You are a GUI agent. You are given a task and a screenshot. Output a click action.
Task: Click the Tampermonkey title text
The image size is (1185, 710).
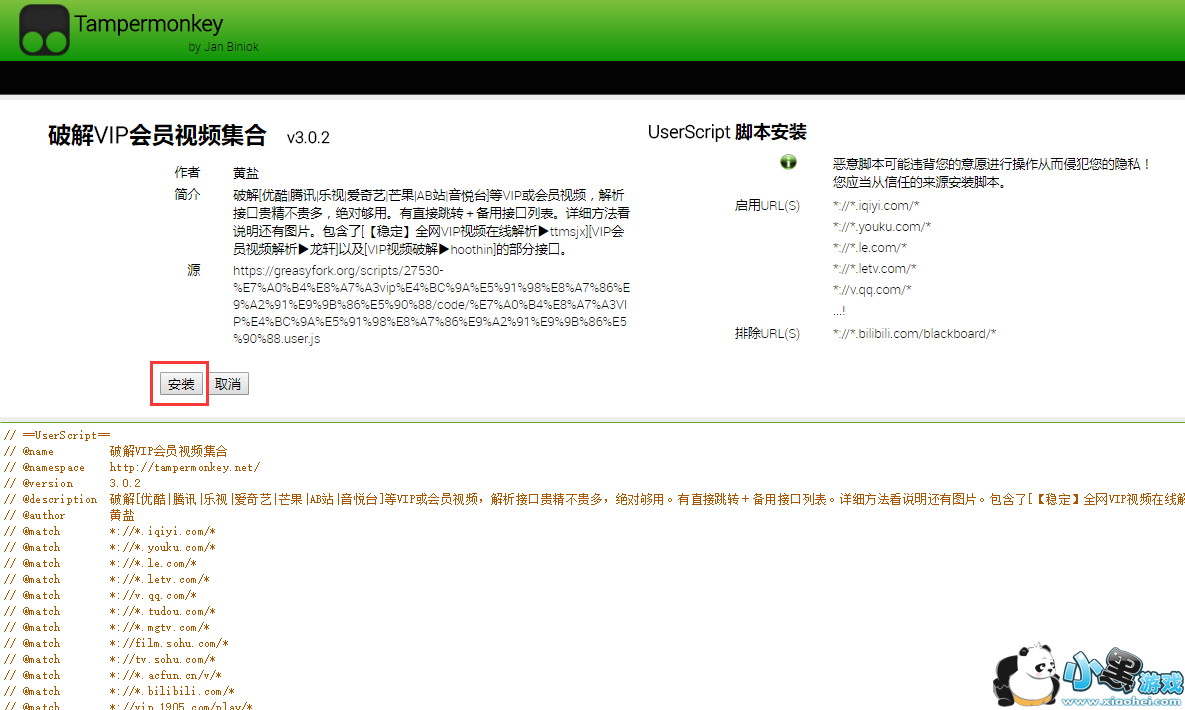[148, 24]
